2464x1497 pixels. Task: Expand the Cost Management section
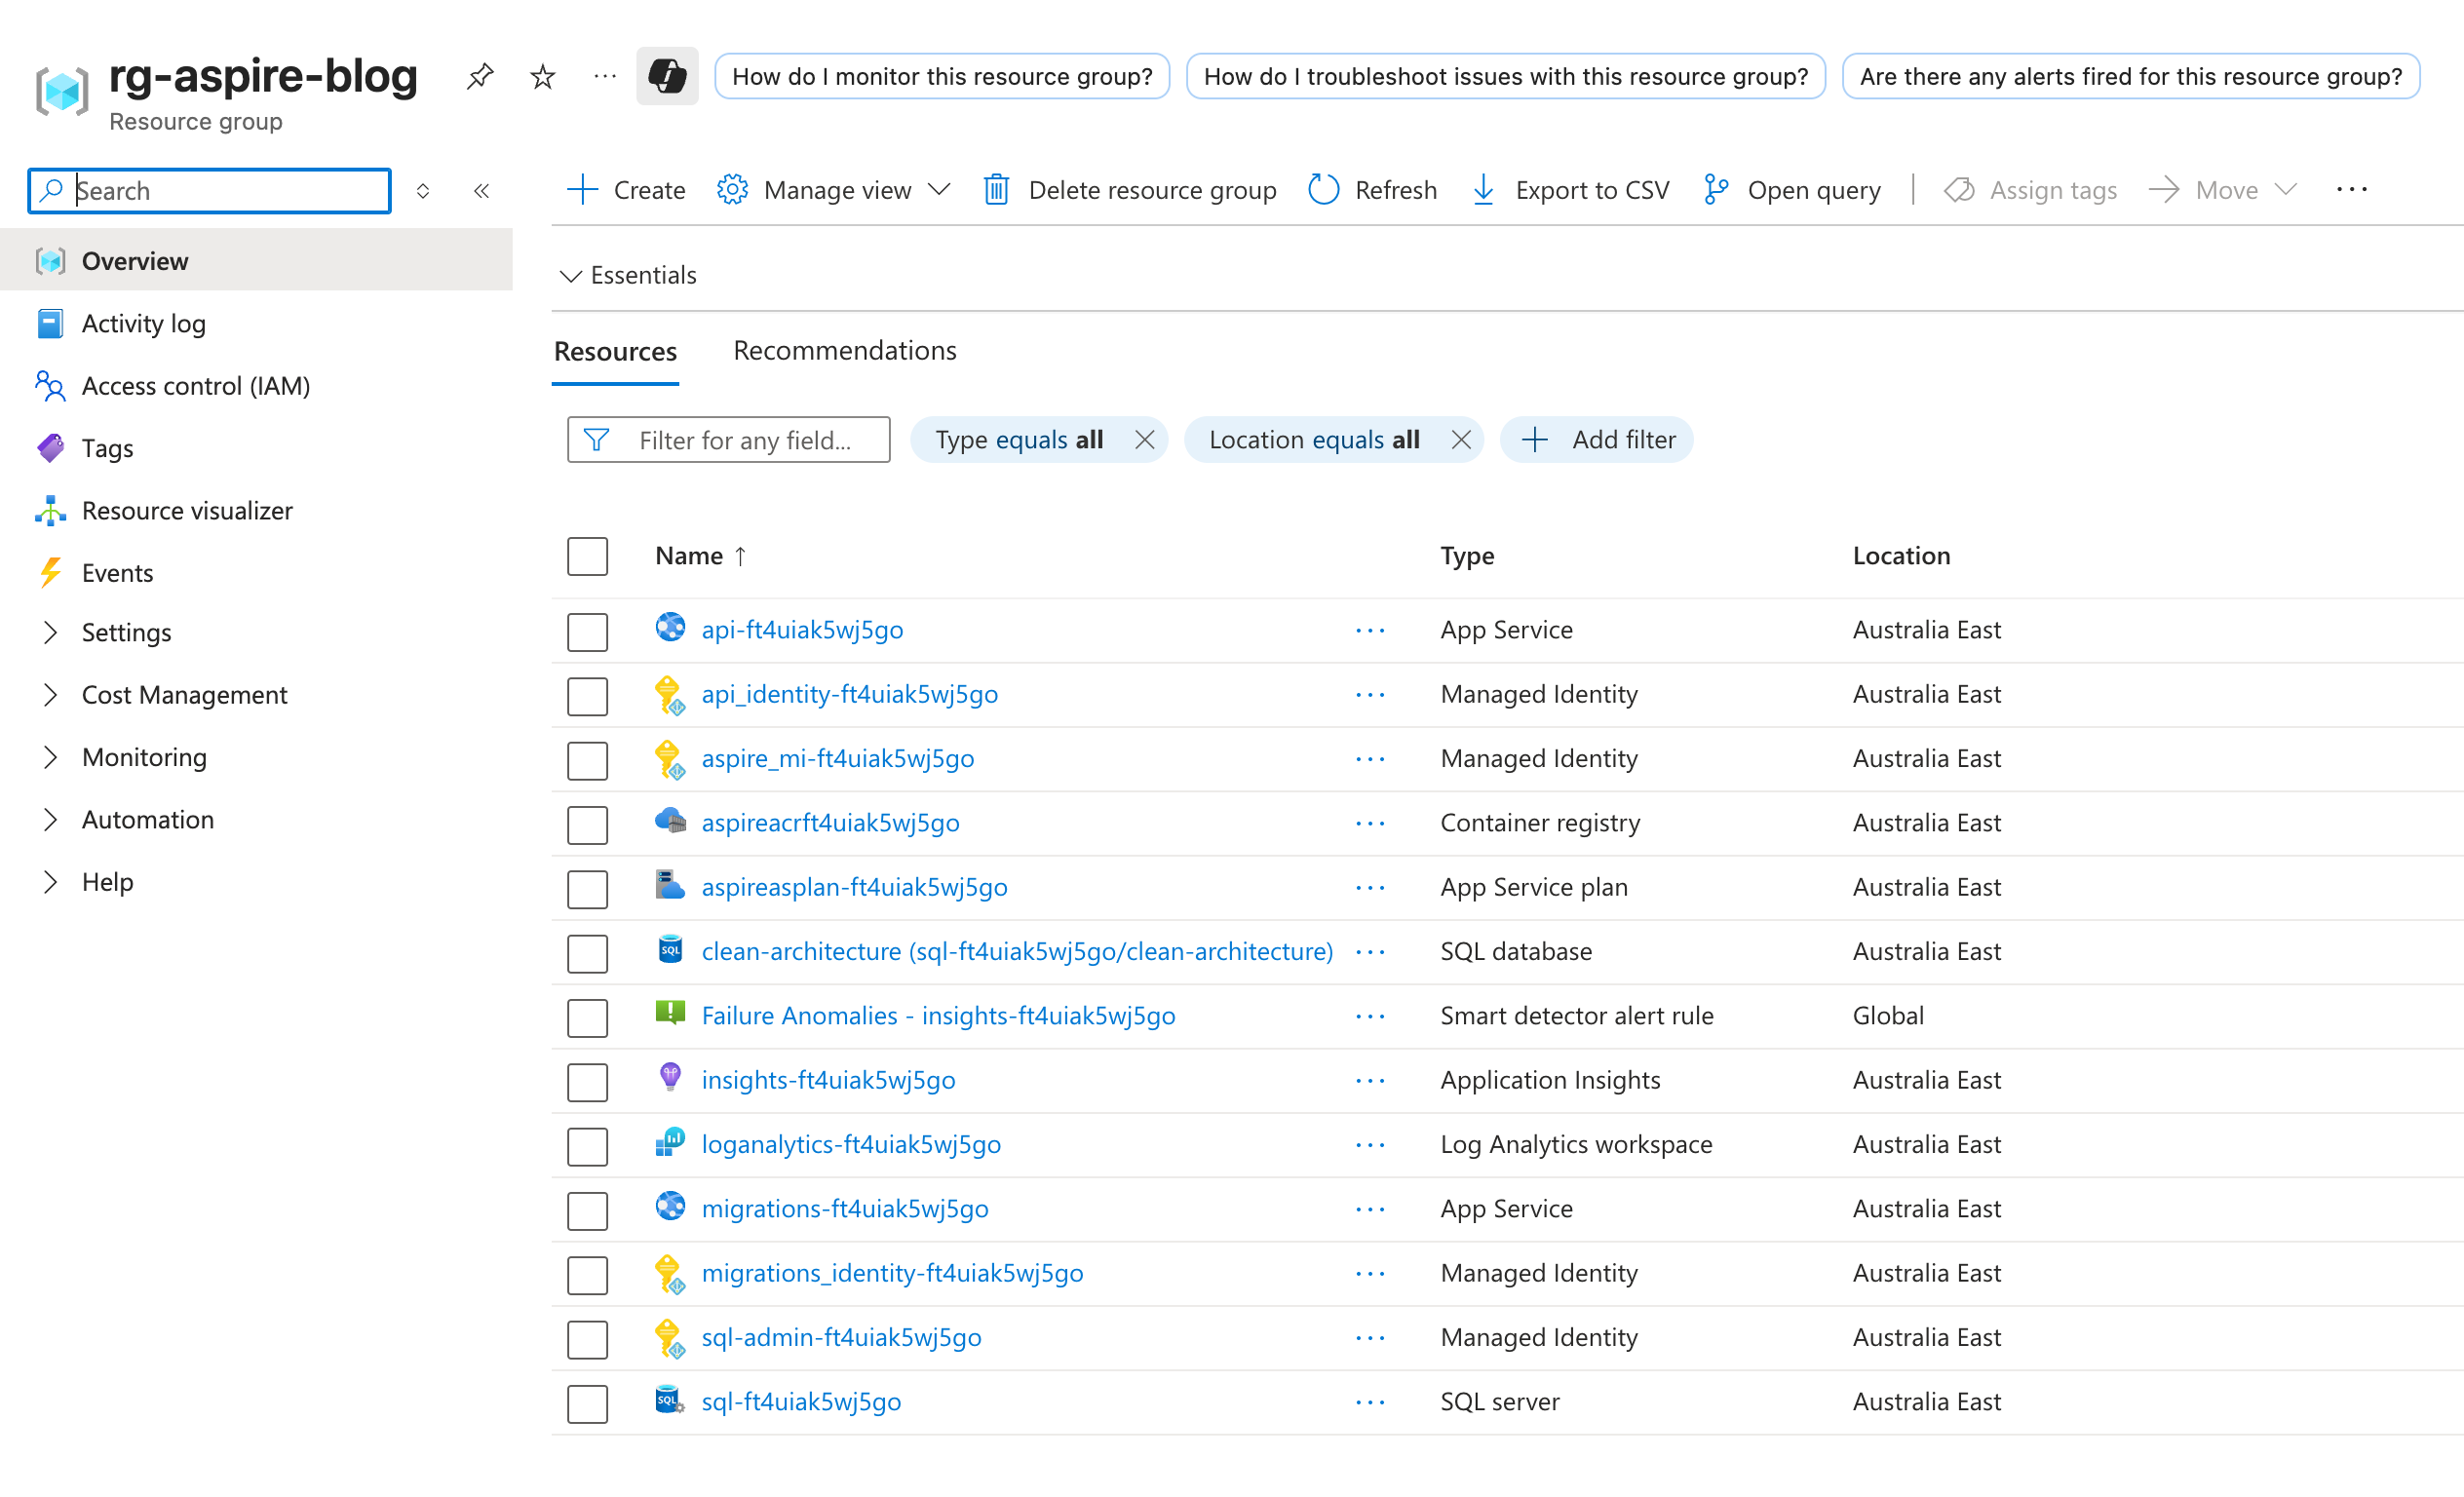point(51,694)
